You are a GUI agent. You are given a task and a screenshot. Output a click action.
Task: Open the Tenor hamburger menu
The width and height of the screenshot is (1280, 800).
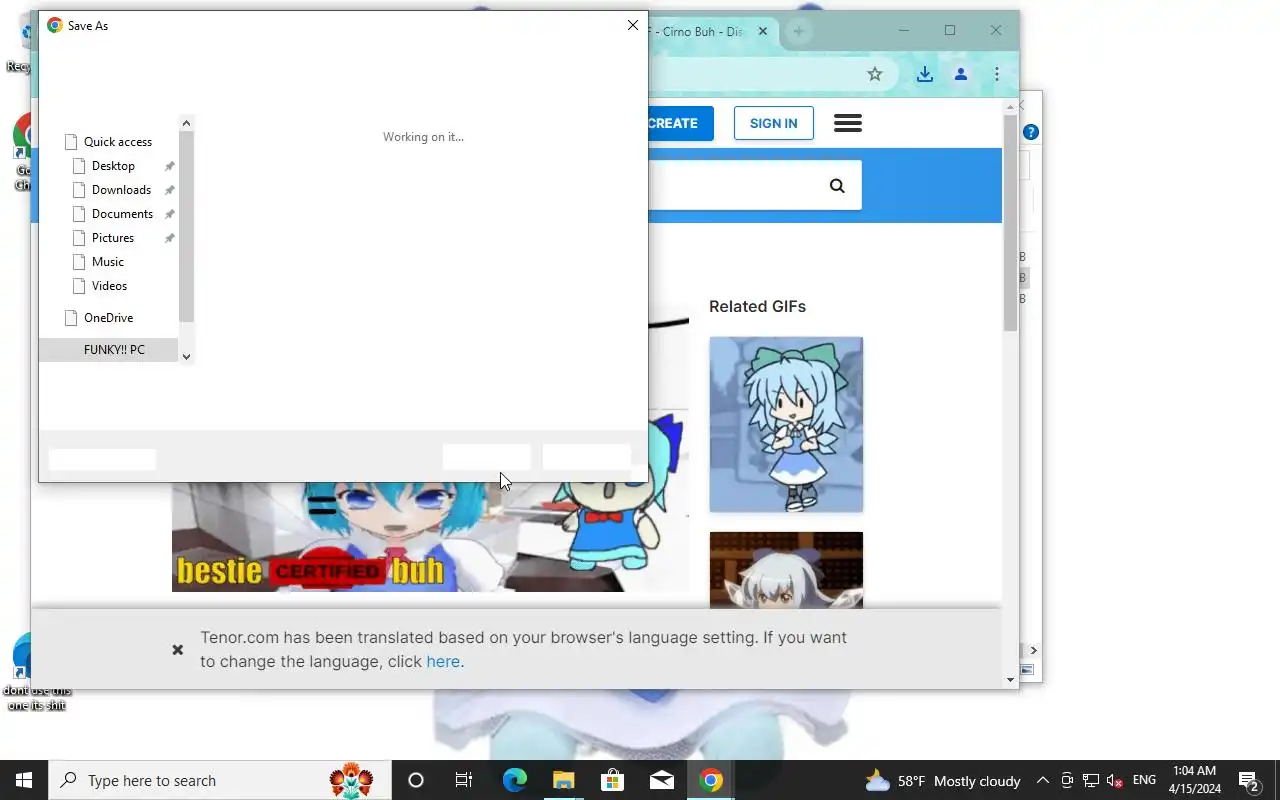click(848, 123)
